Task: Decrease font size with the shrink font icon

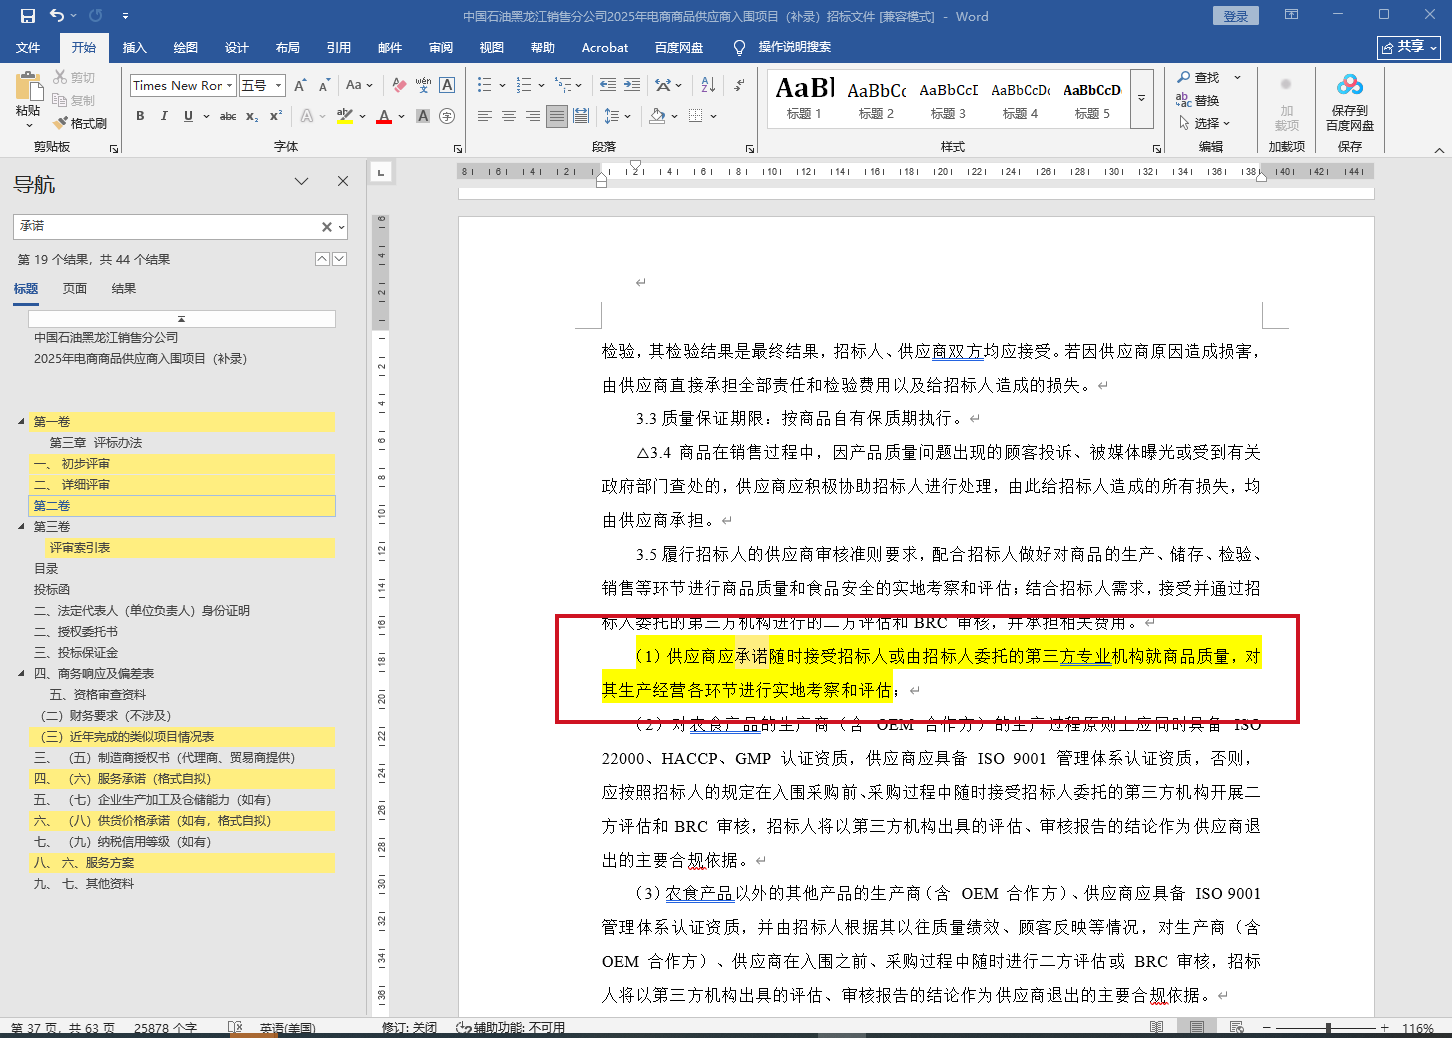Action: [324, 86]
